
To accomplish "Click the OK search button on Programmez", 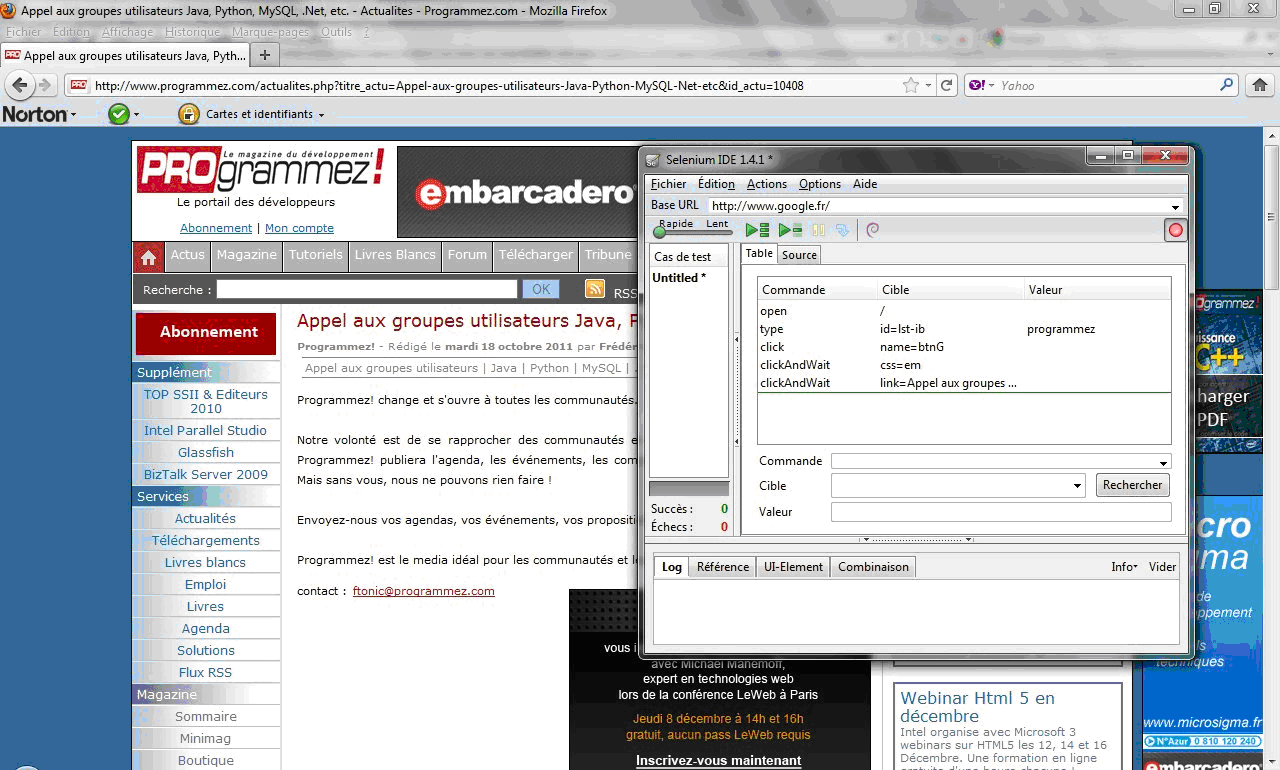I will (x=541, y=289).
